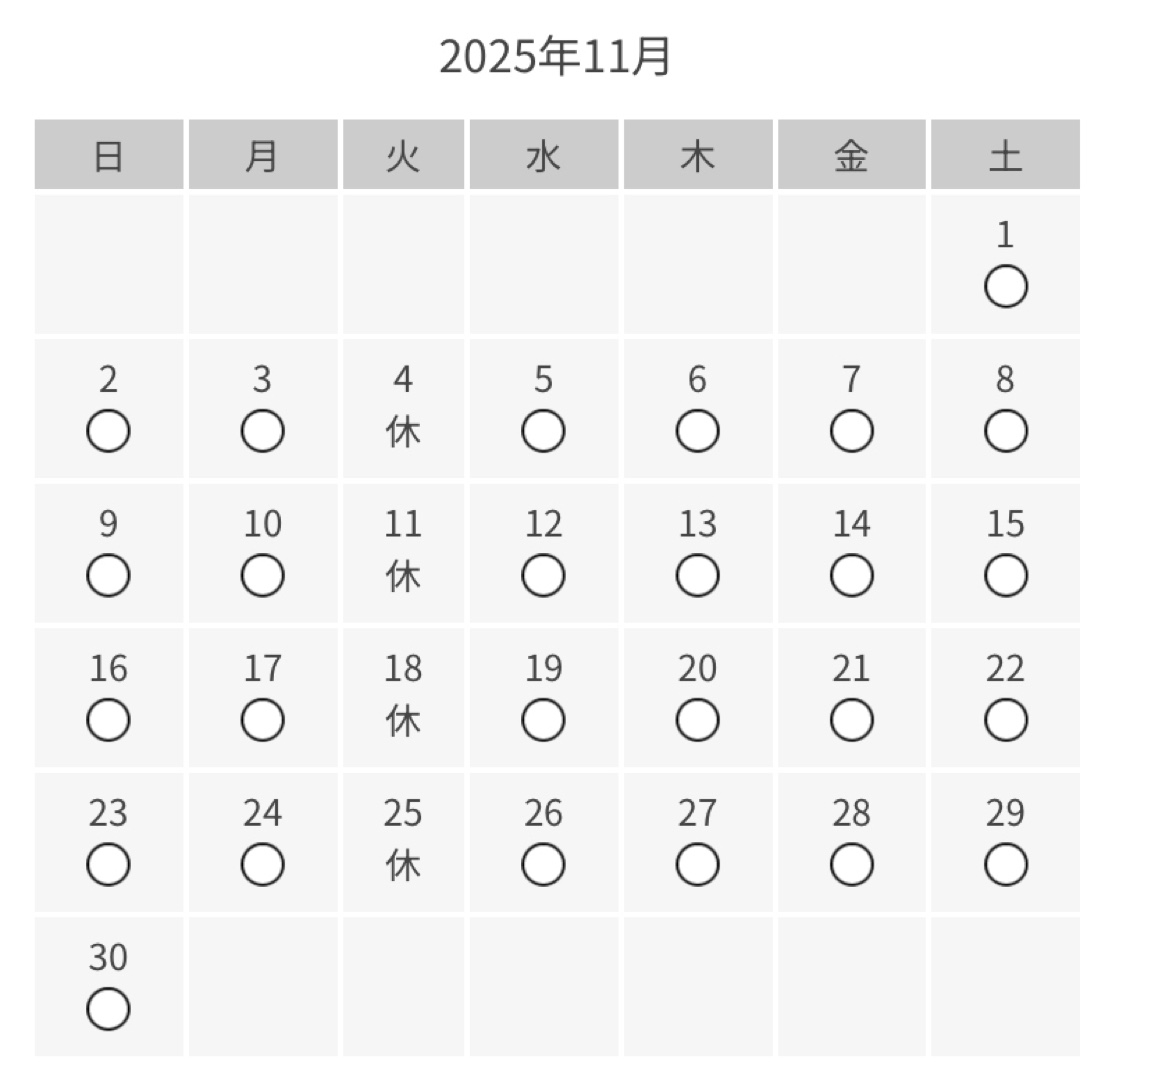Choose the open circle for November 10
The image size is (1158, 1080).
262,576
